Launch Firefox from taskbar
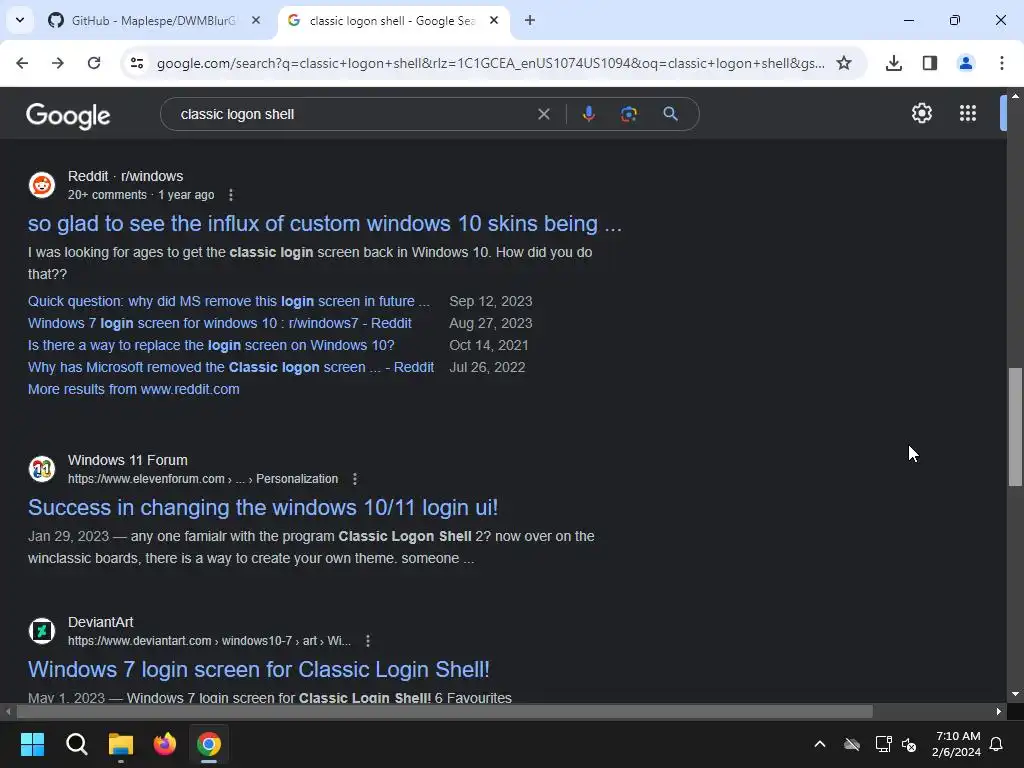Screen dimensions: 1024x768 coord(165,744)
